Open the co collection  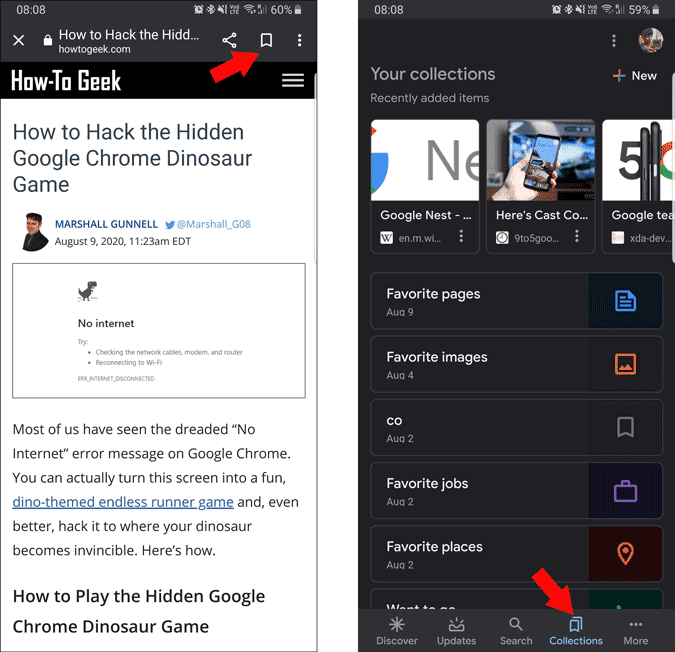coord(516,427)
